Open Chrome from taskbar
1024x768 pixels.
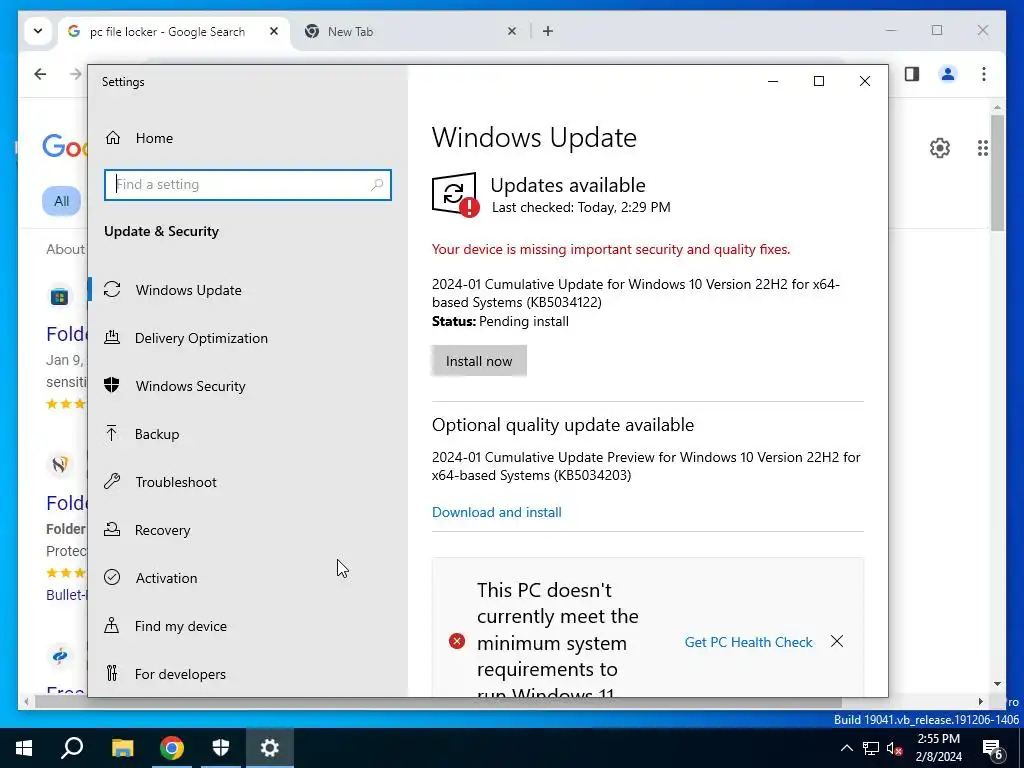click(171, 748)
